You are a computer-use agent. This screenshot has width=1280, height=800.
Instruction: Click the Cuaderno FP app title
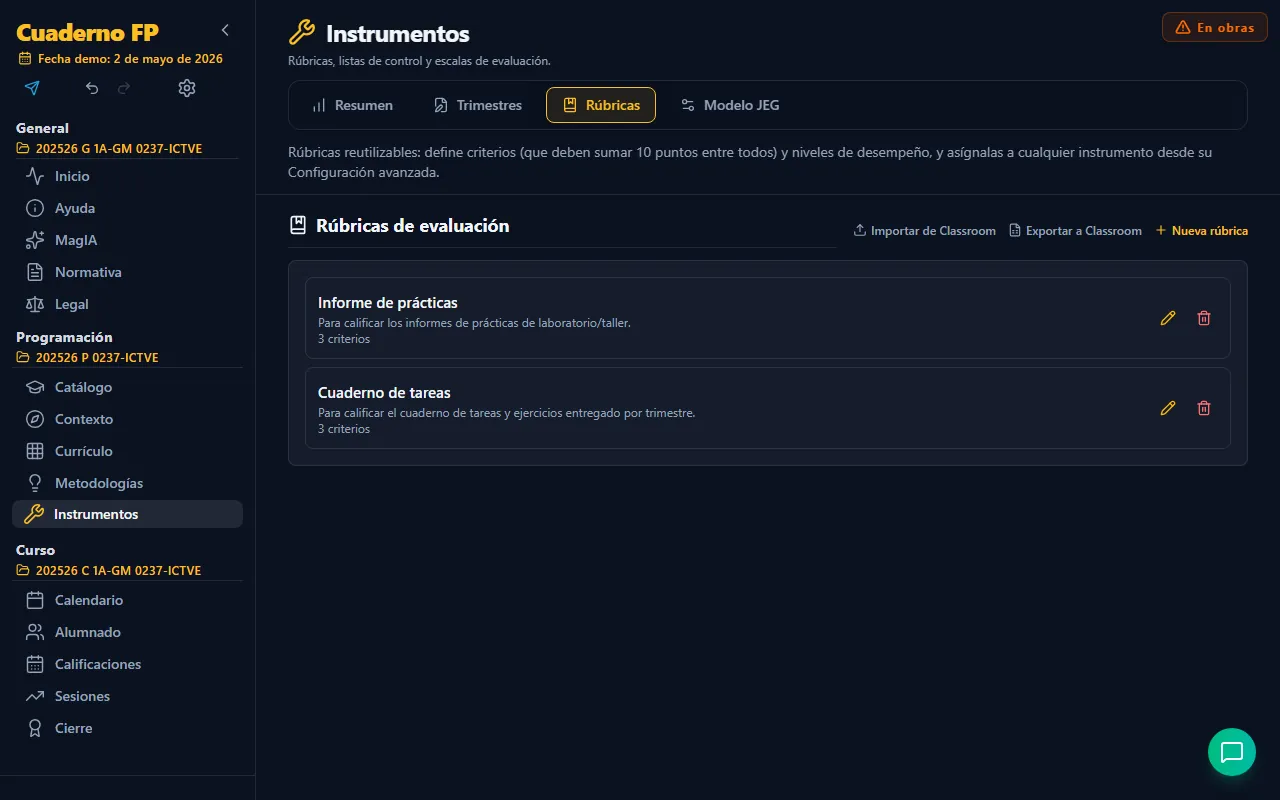tap(87, 32)
